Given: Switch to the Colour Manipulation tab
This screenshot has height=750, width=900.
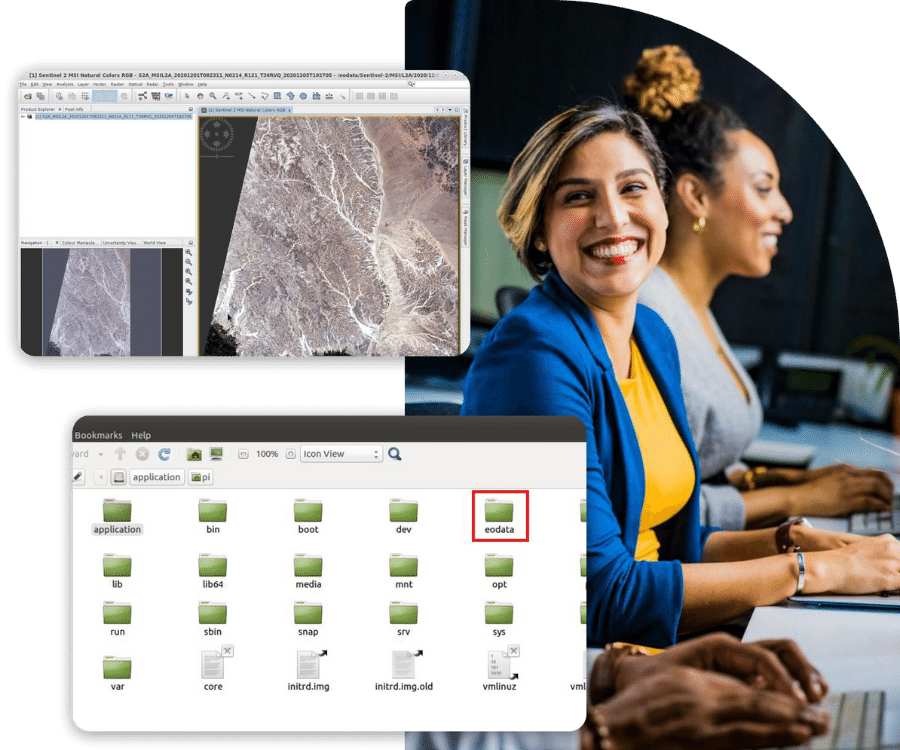Looking at the screenshot, I should (x=82, y=243).
